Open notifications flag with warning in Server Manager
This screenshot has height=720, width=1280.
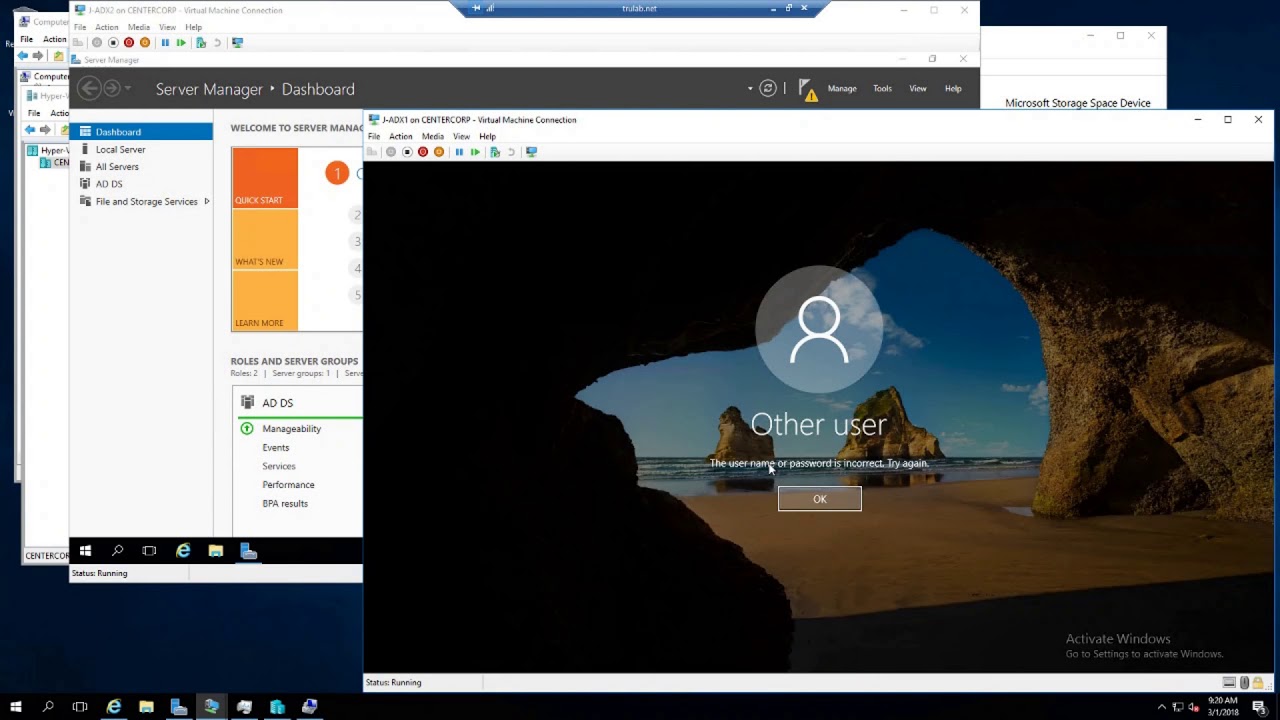[807, 89]
